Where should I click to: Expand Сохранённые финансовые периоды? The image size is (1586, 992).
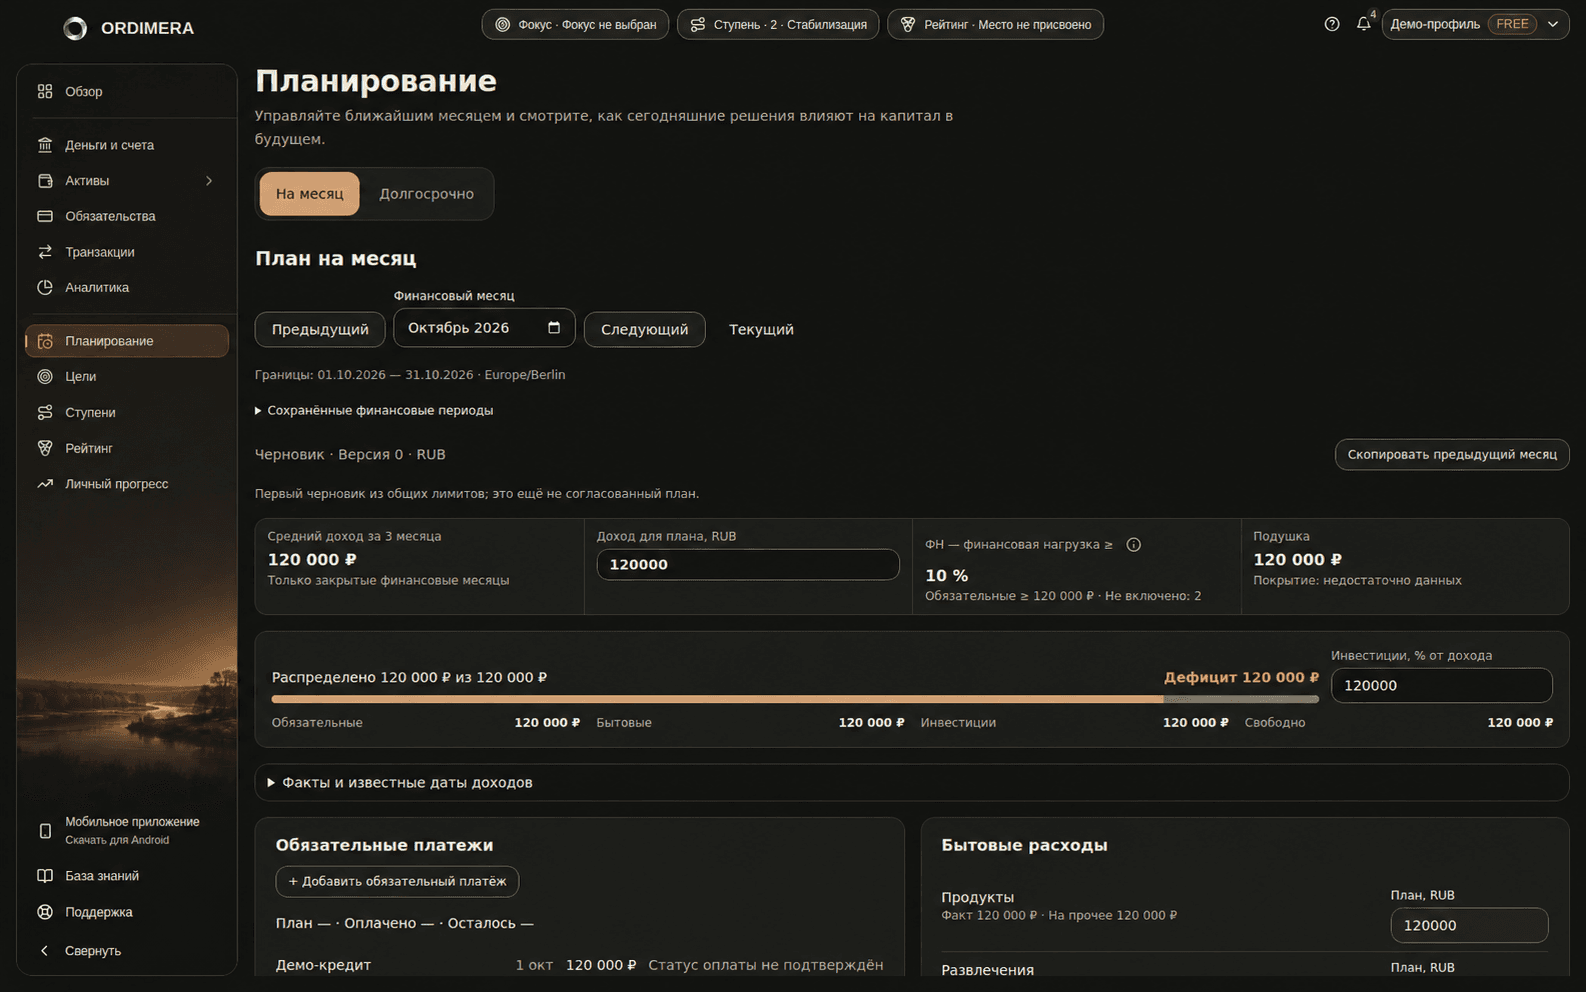[374, 411]
